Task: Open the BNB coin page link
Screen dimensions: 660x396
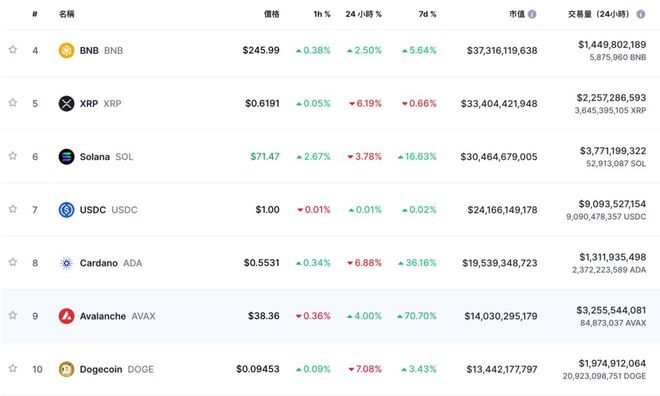Action: pos(101,50)
